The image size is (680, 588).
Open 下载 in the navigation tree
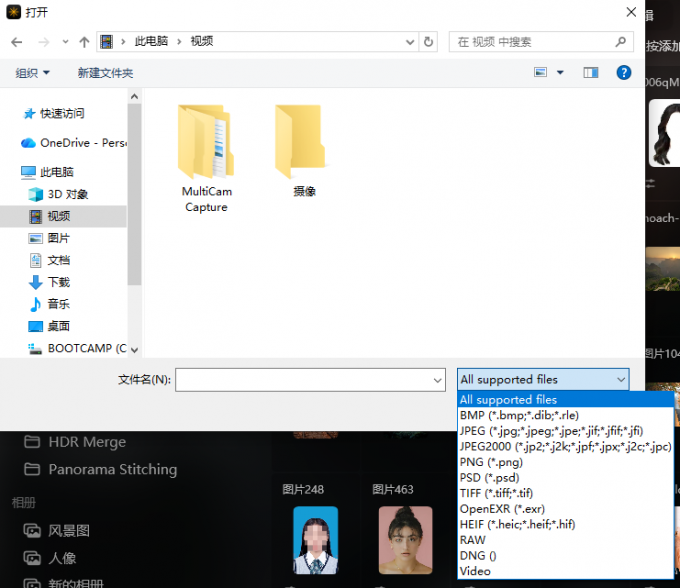pyautogui.click(x=49, y=282)
